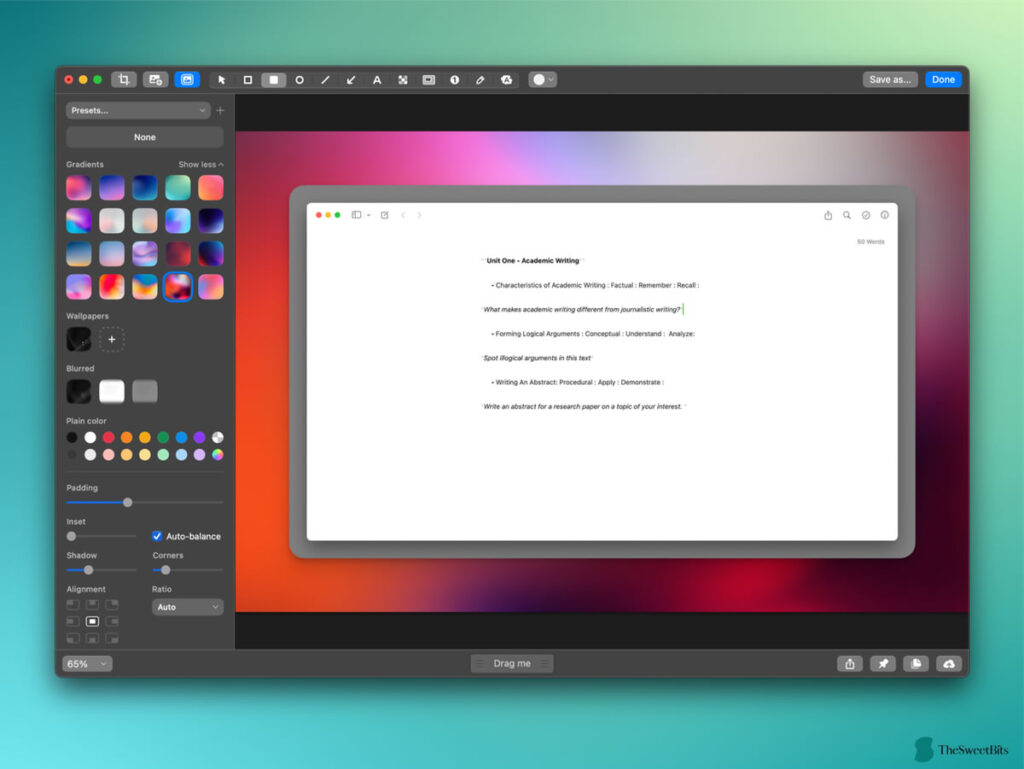
Task: Select the filled Rectangle tool
Action: click(x=274, y=79)
